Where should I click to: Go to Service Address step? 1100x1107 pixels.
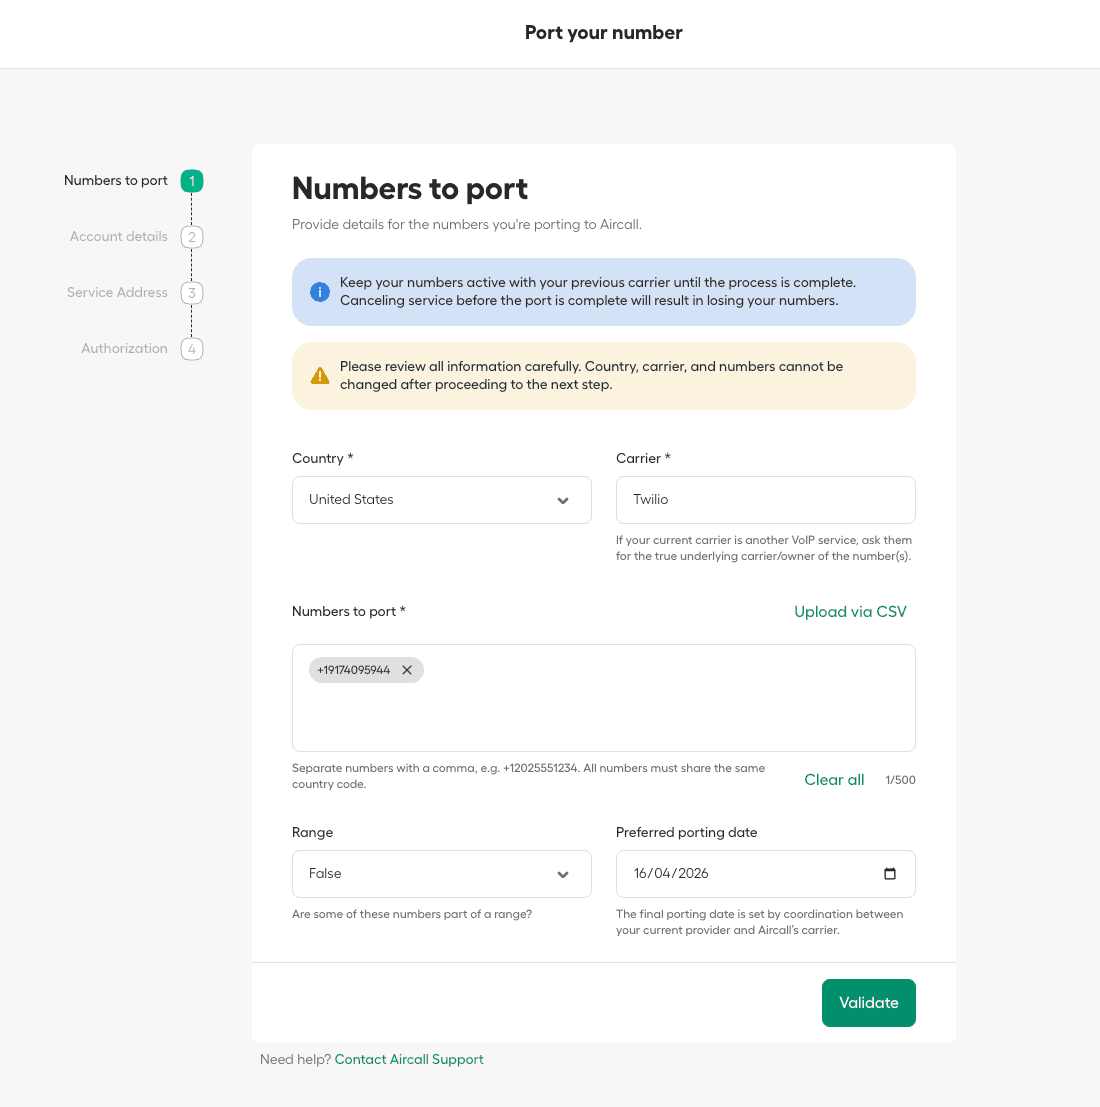pos(117,293)
